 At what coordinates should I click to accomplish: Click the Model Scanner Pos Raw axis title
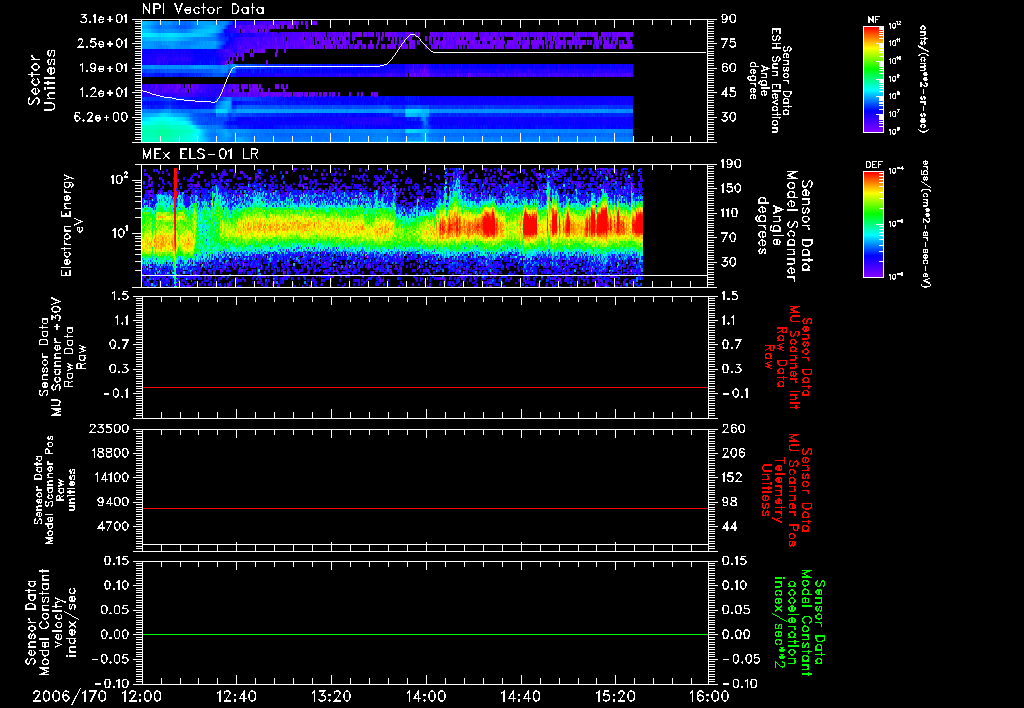[55, 490]
